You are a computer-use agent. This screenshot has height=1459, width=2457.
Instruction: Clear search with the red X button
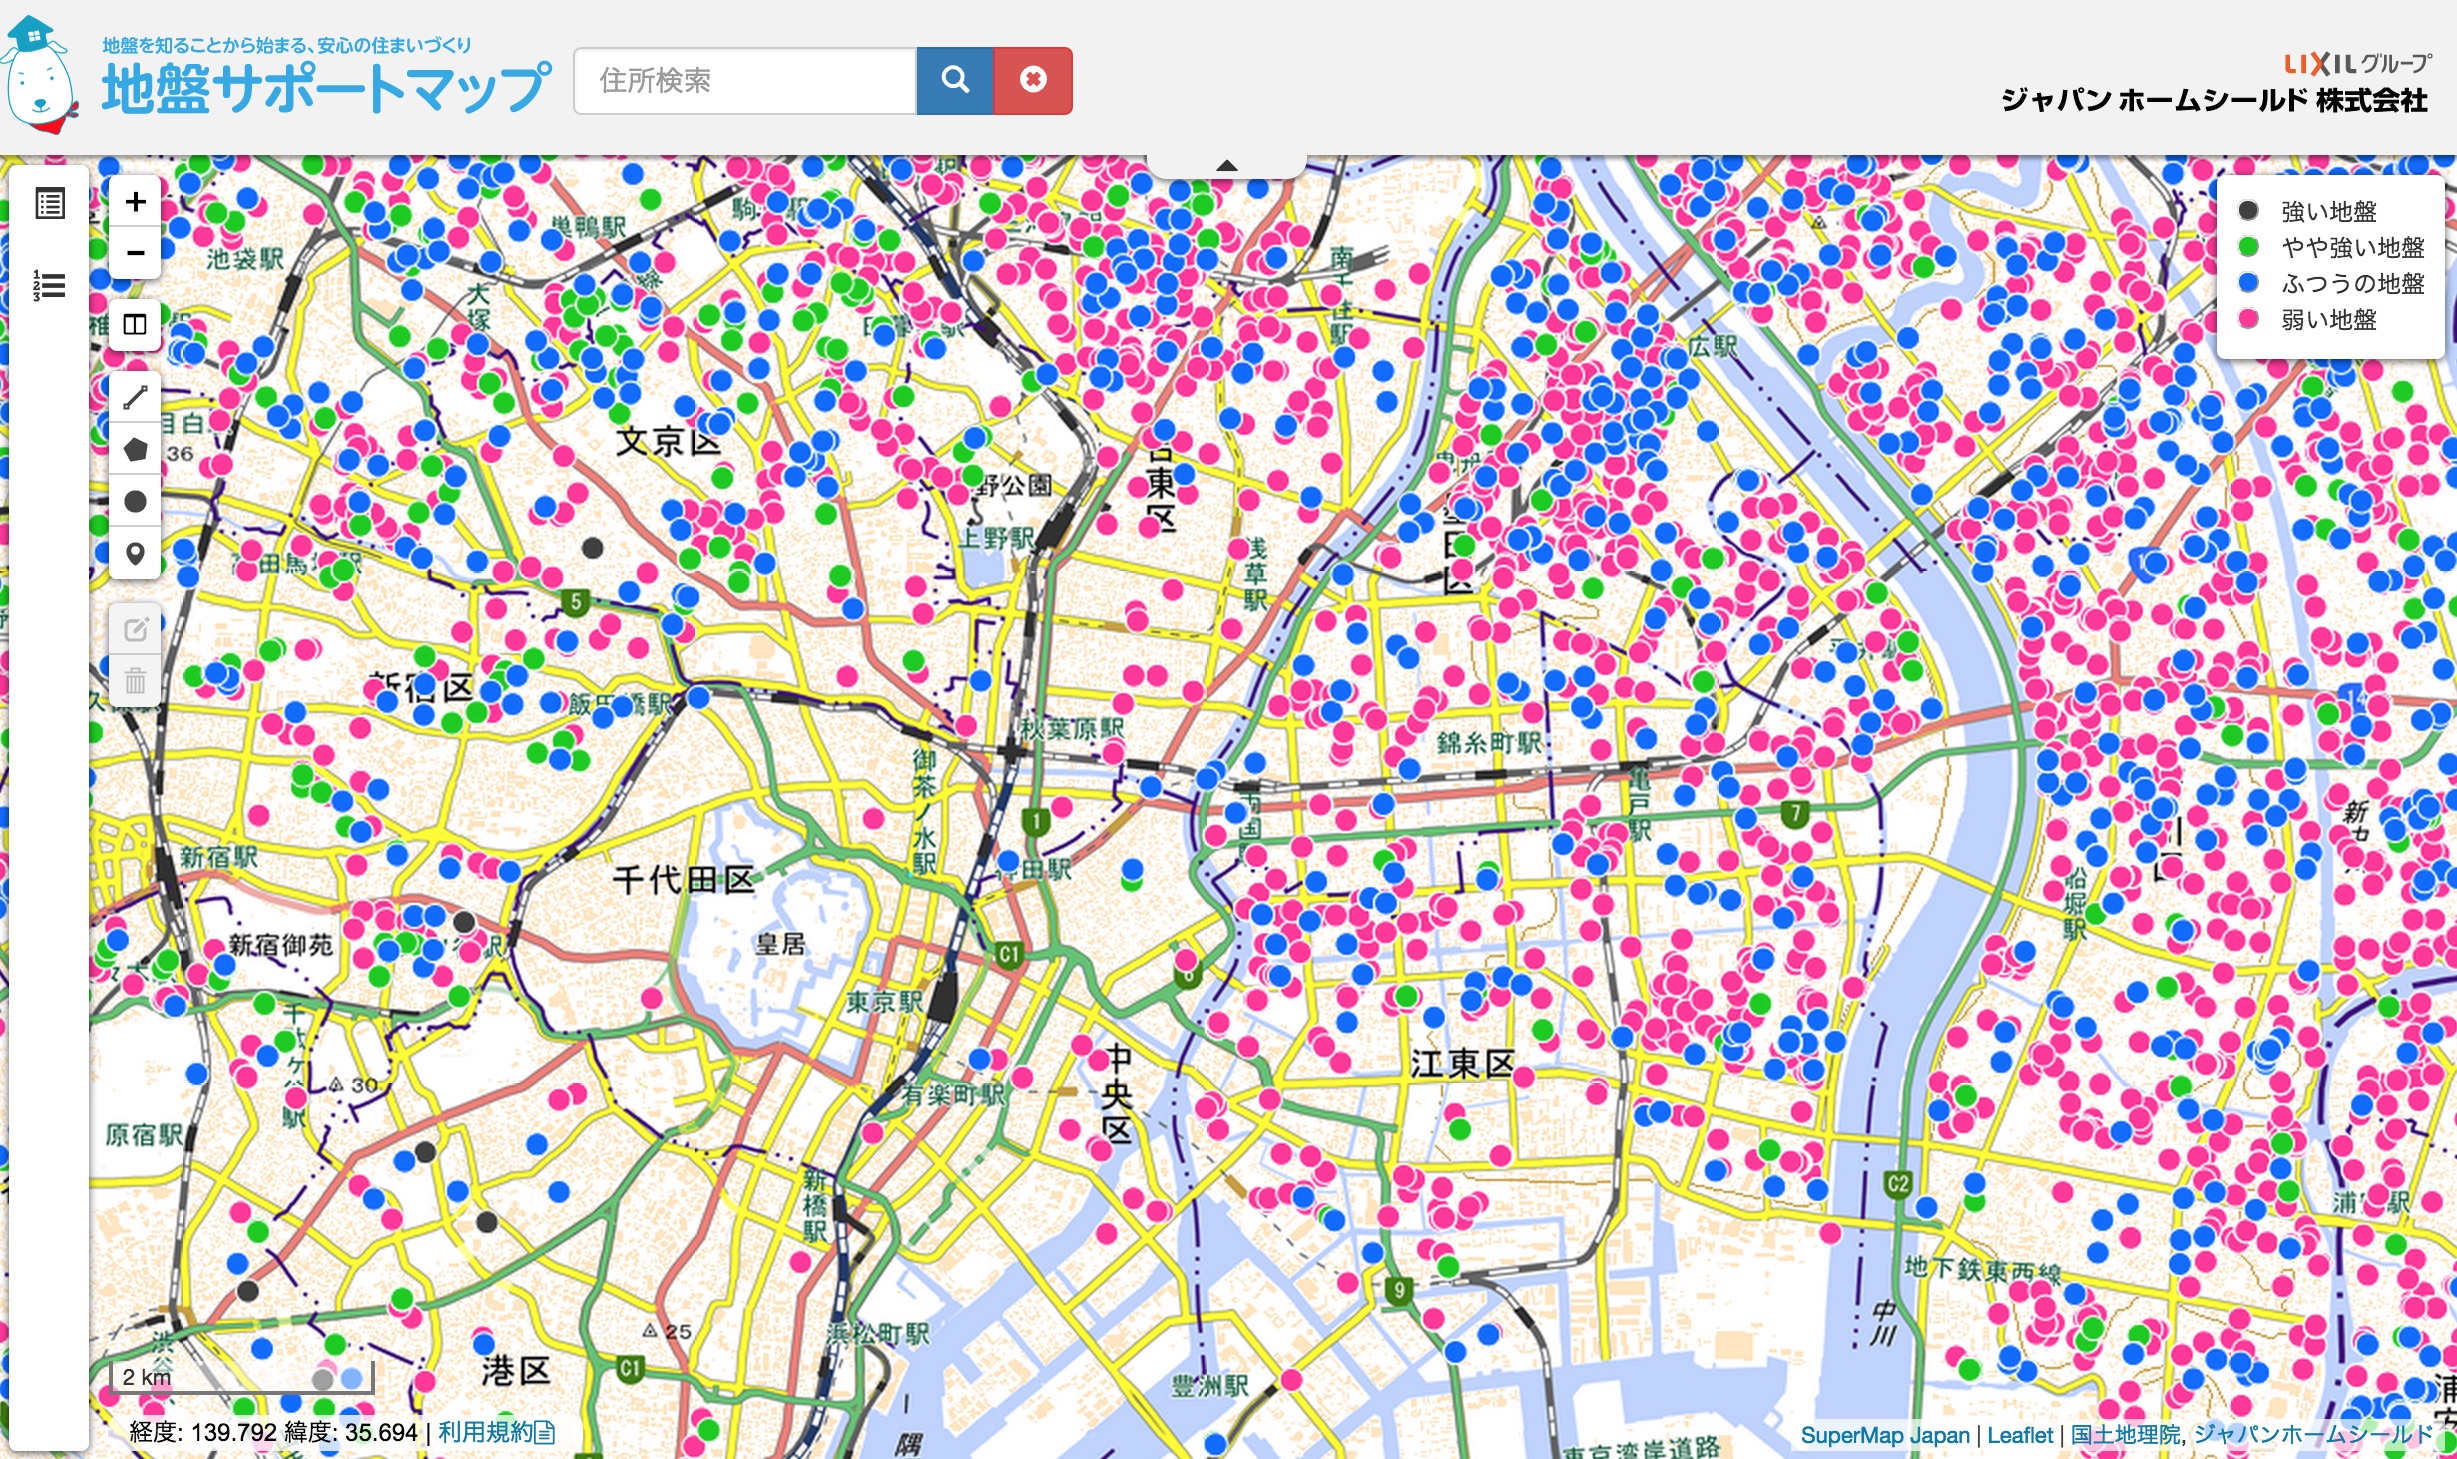1033,81
